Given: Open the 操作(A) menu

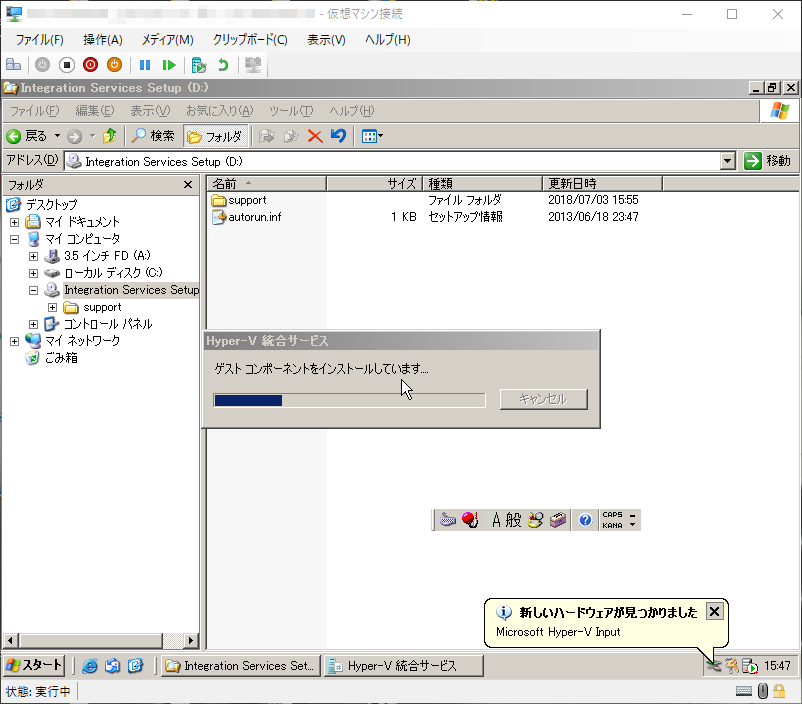Looking at the screenshot, I should point(103,40).
